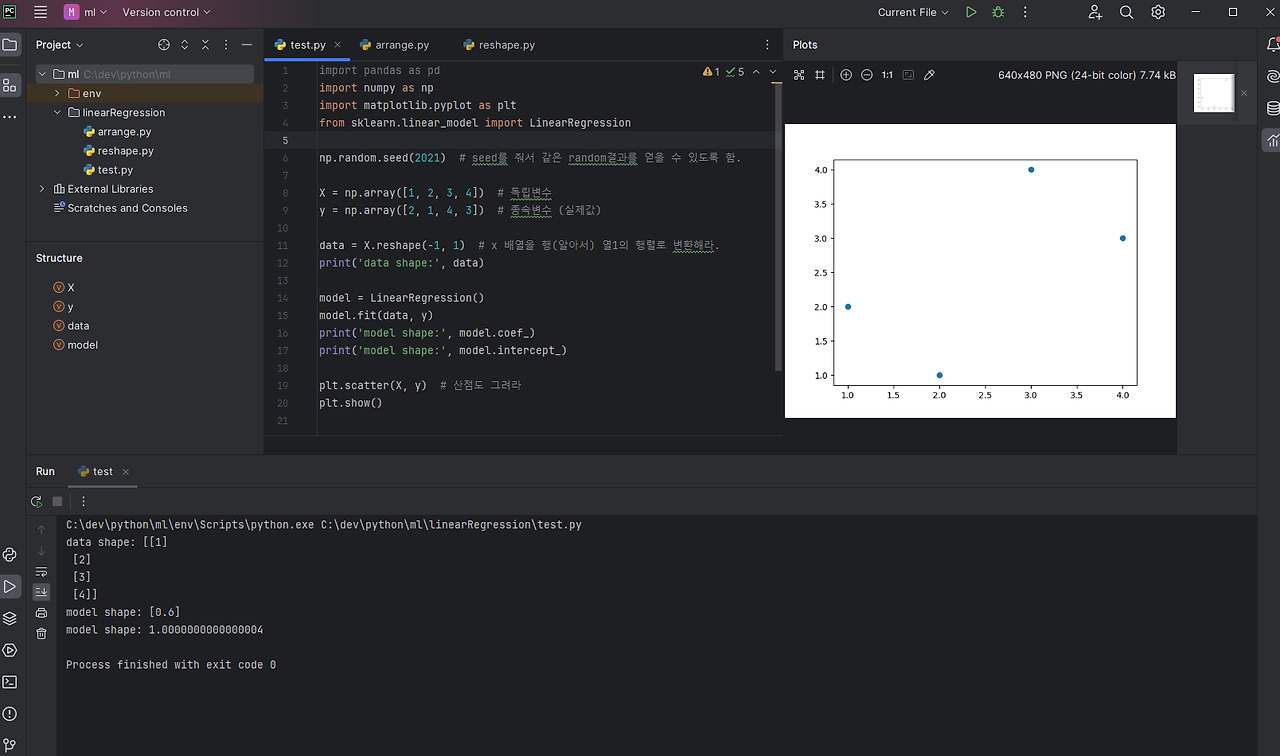
Task: Expand the env folder in project tree
Action: pos(58,93)
